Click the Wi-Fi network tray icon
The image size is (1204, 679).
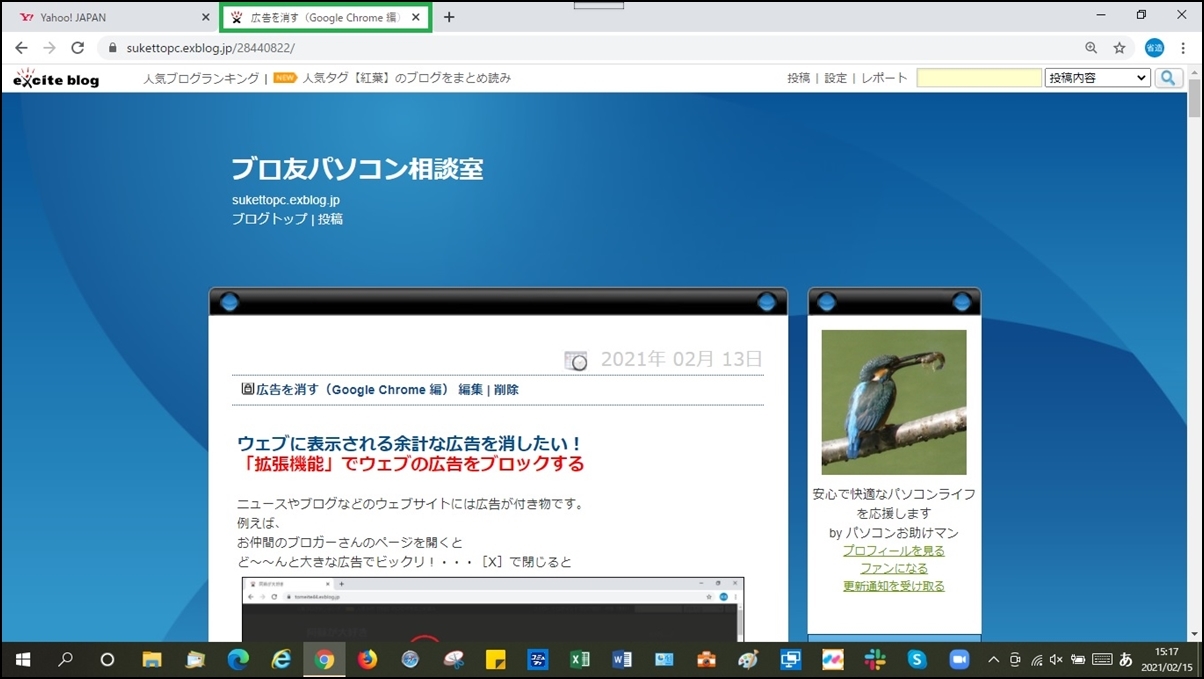1036,660
